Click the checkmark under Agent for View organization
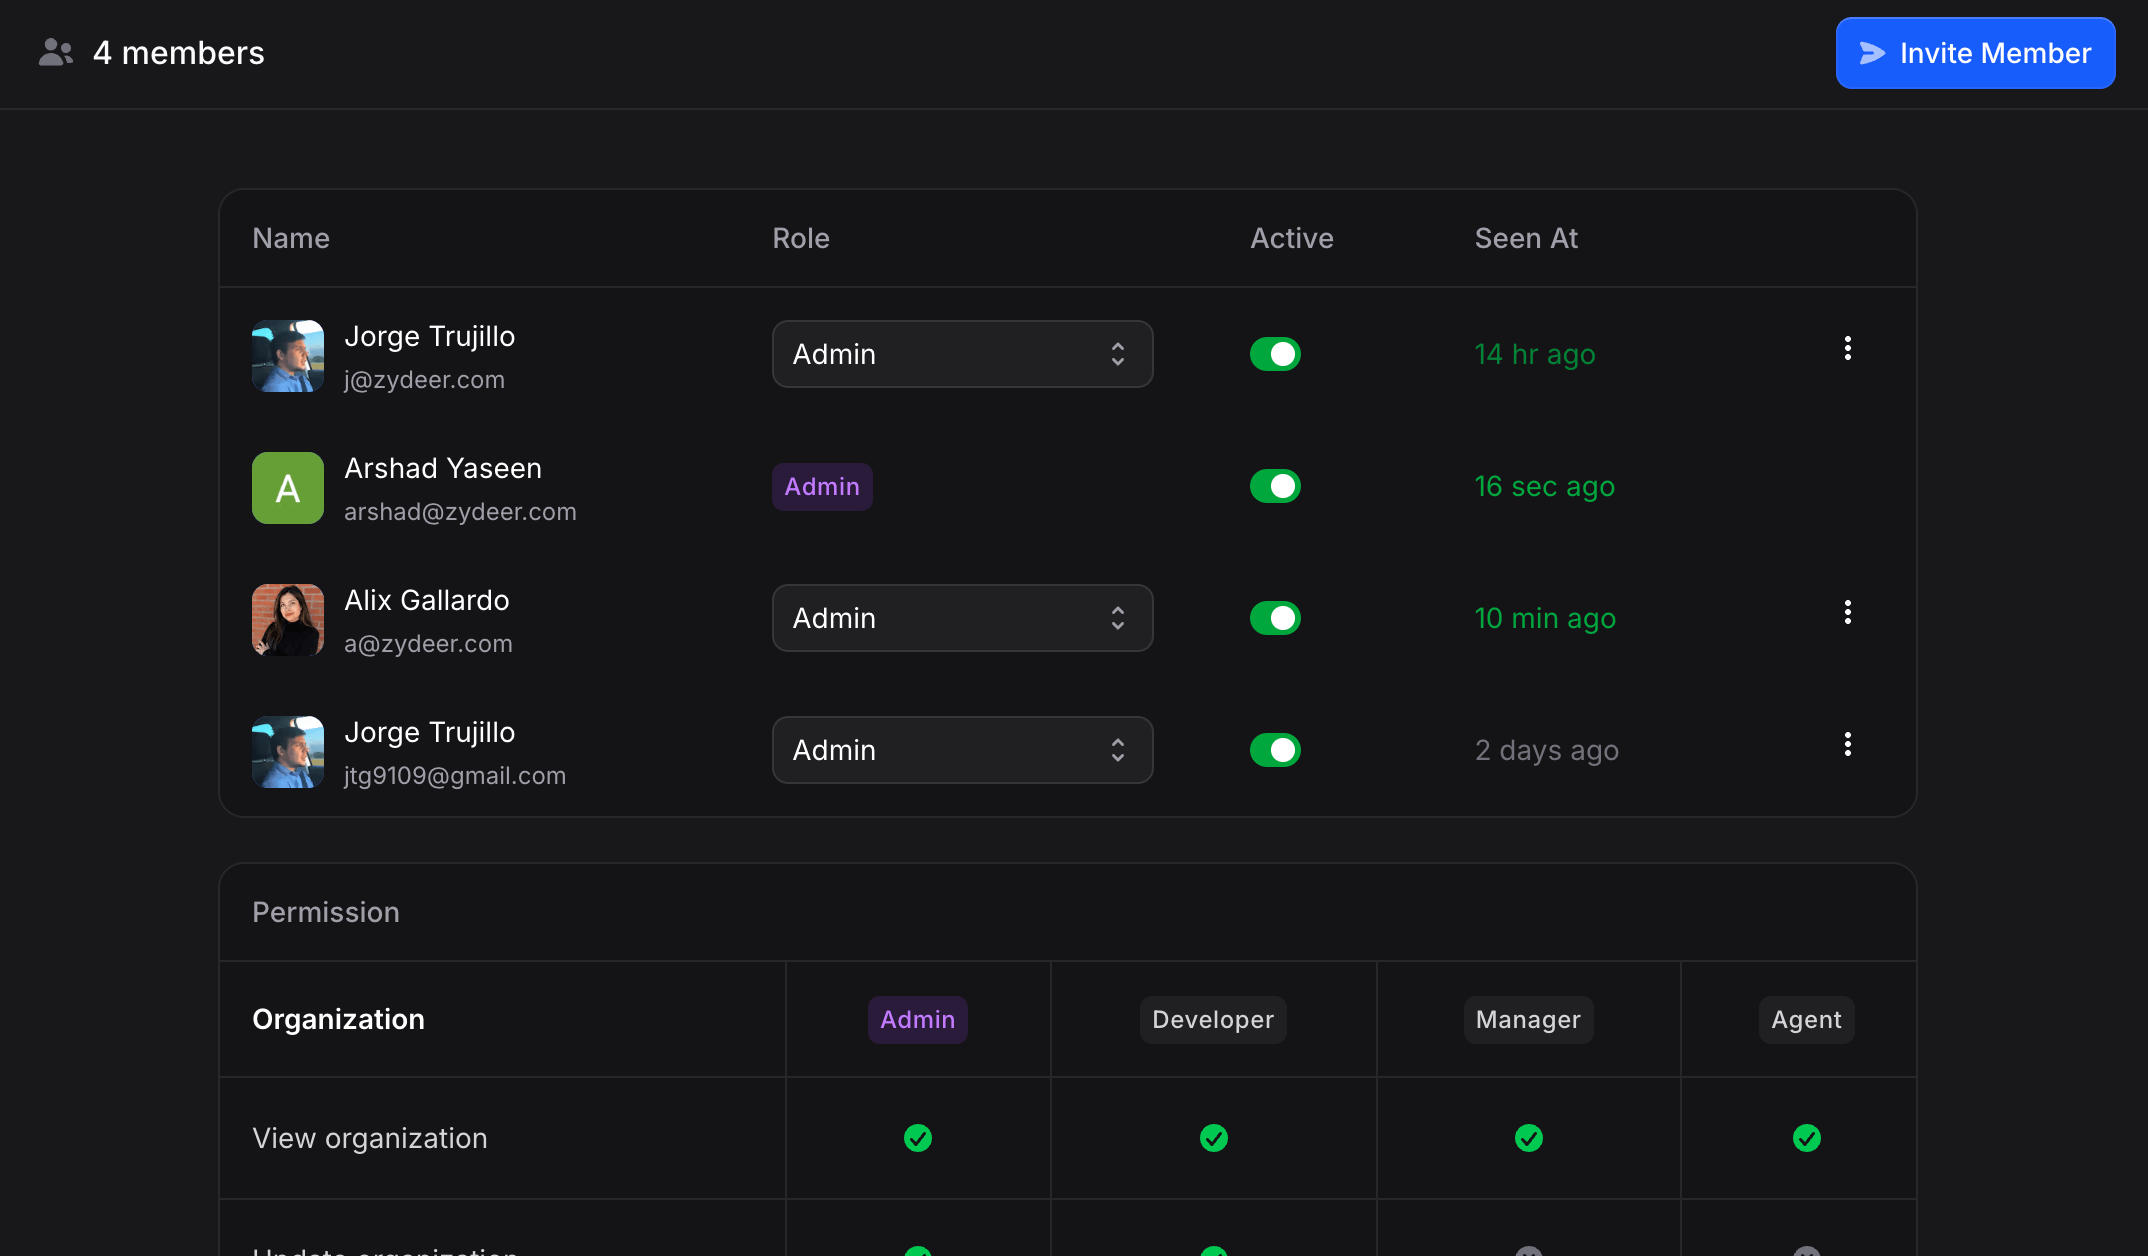The image size is (2148, 1256). (x=1805, y=1138)
